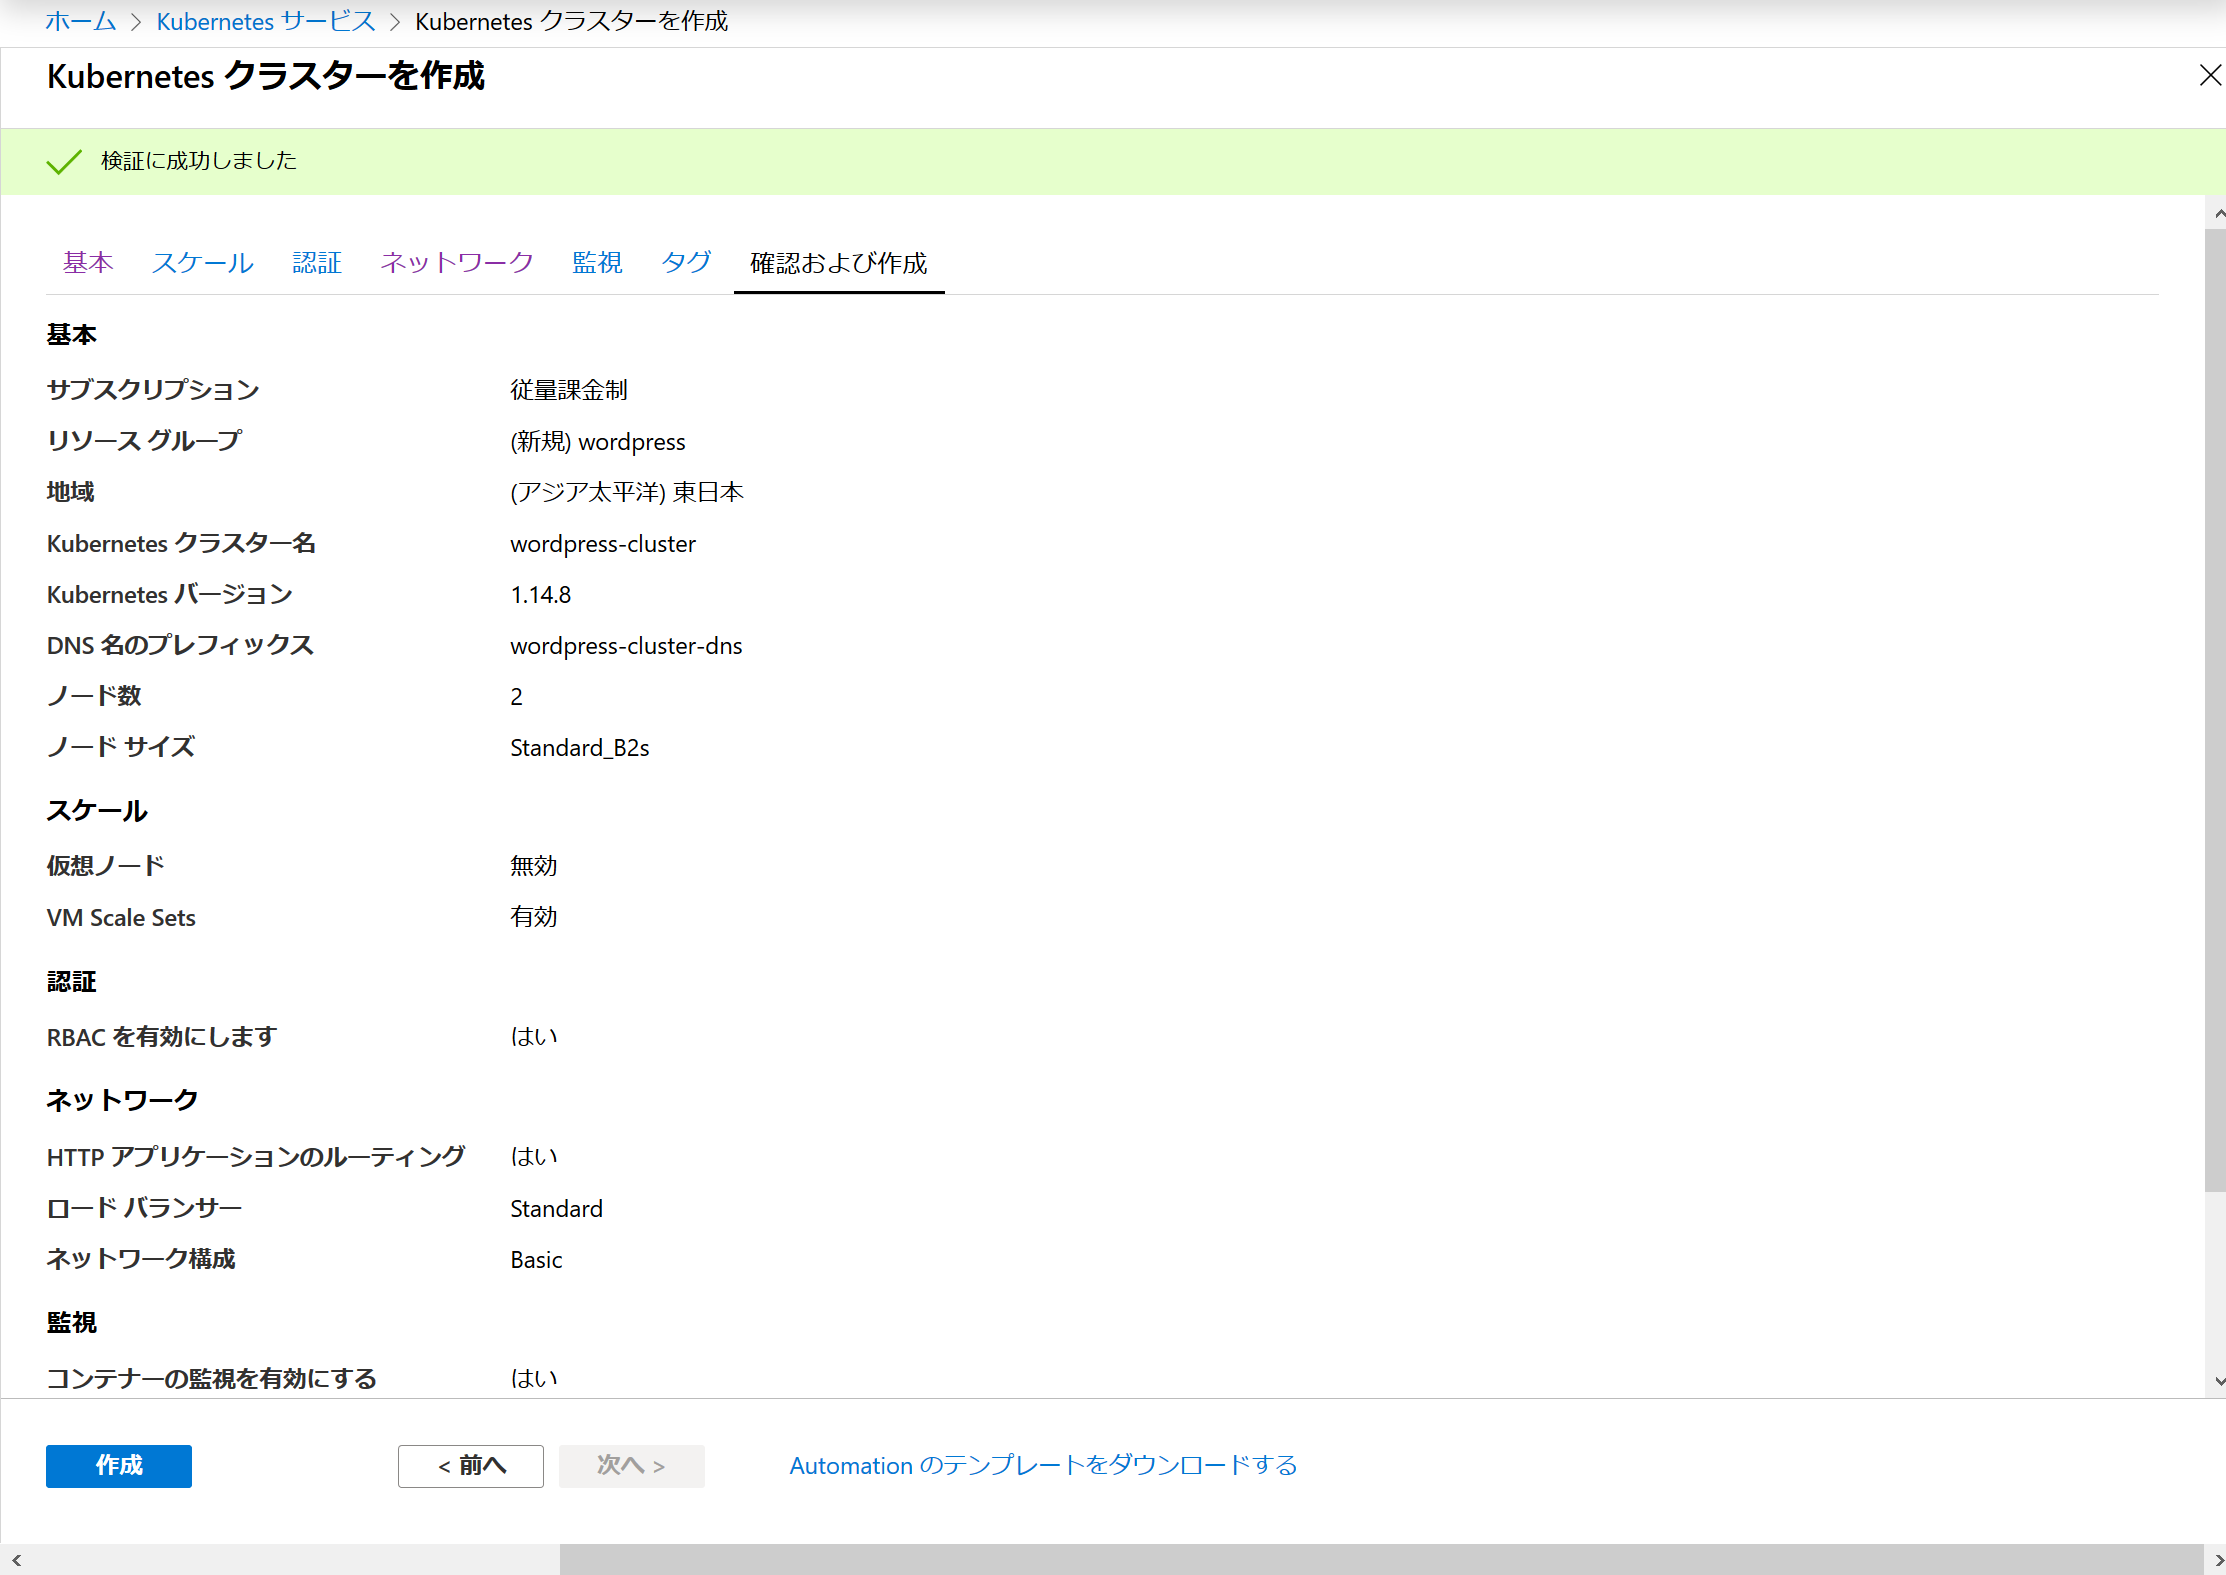
Task: Click the Kubernetes version value 1.14.8
Action: [x=541, y=595]
